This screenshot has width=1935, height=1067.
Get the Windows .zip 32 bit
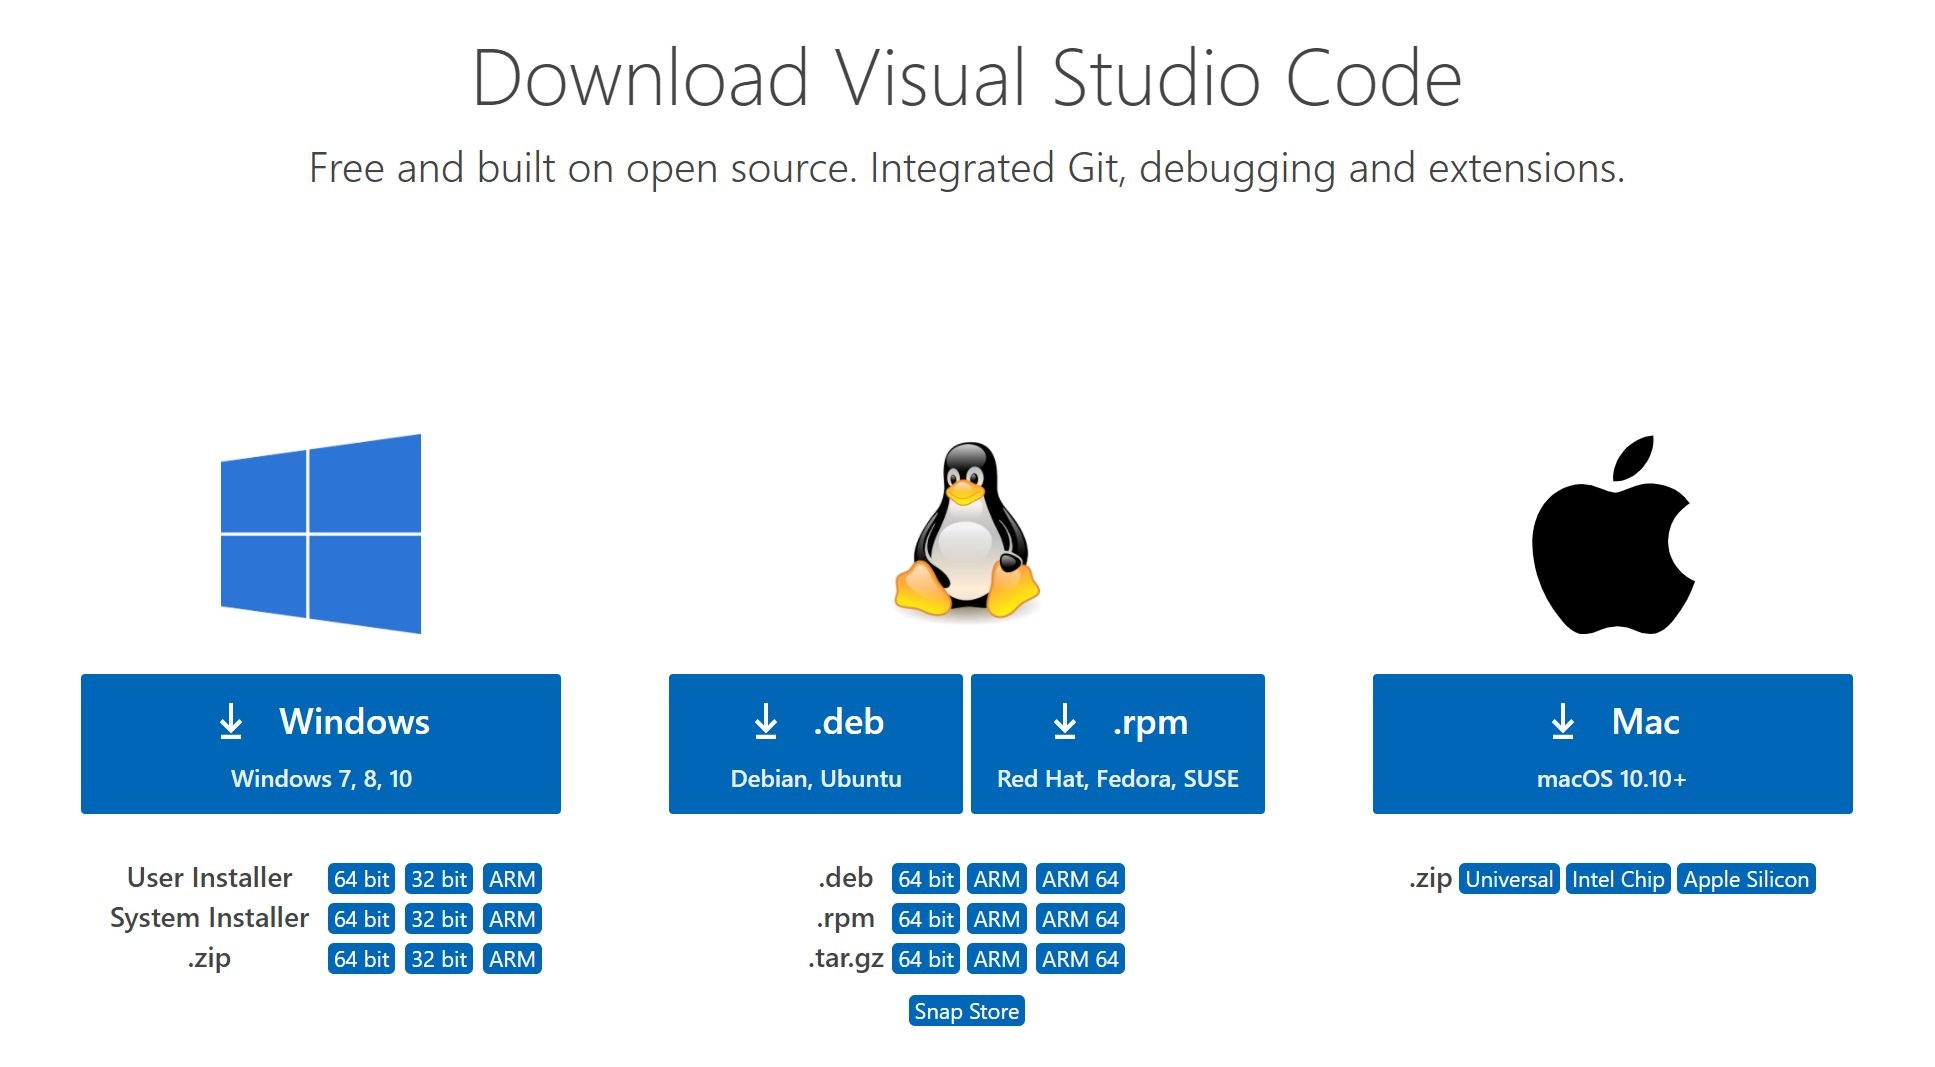point(439,959)
